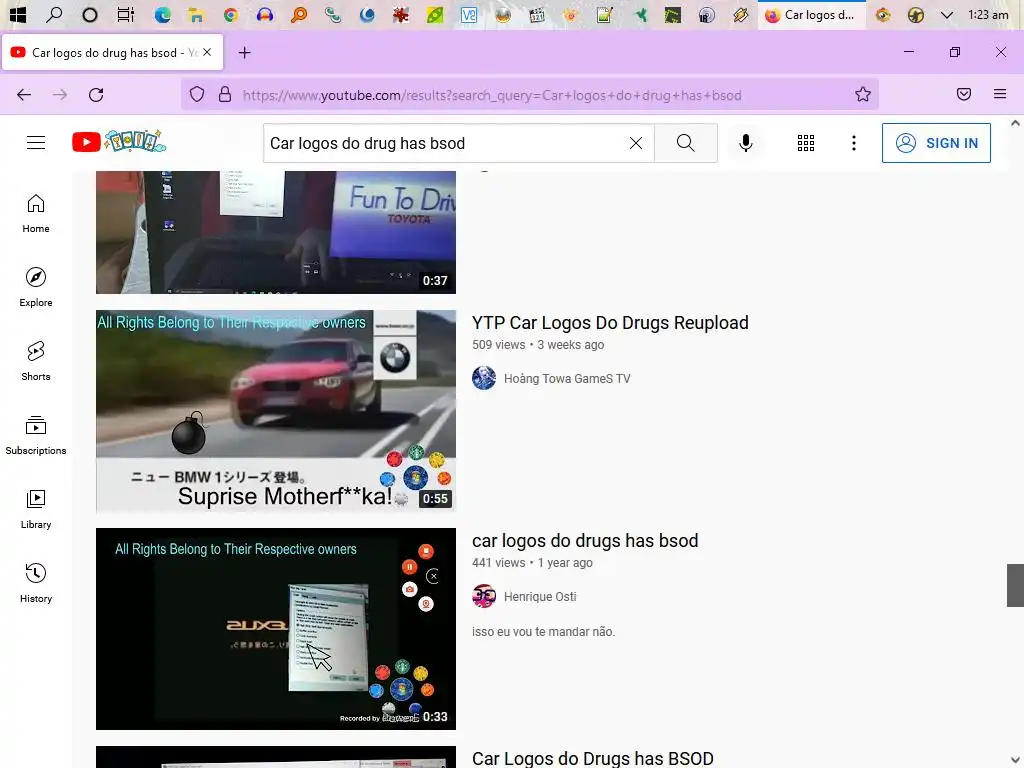Click '509 views • 3 weeks ago' text
1024x768 pixels.
tap(538, 345)
